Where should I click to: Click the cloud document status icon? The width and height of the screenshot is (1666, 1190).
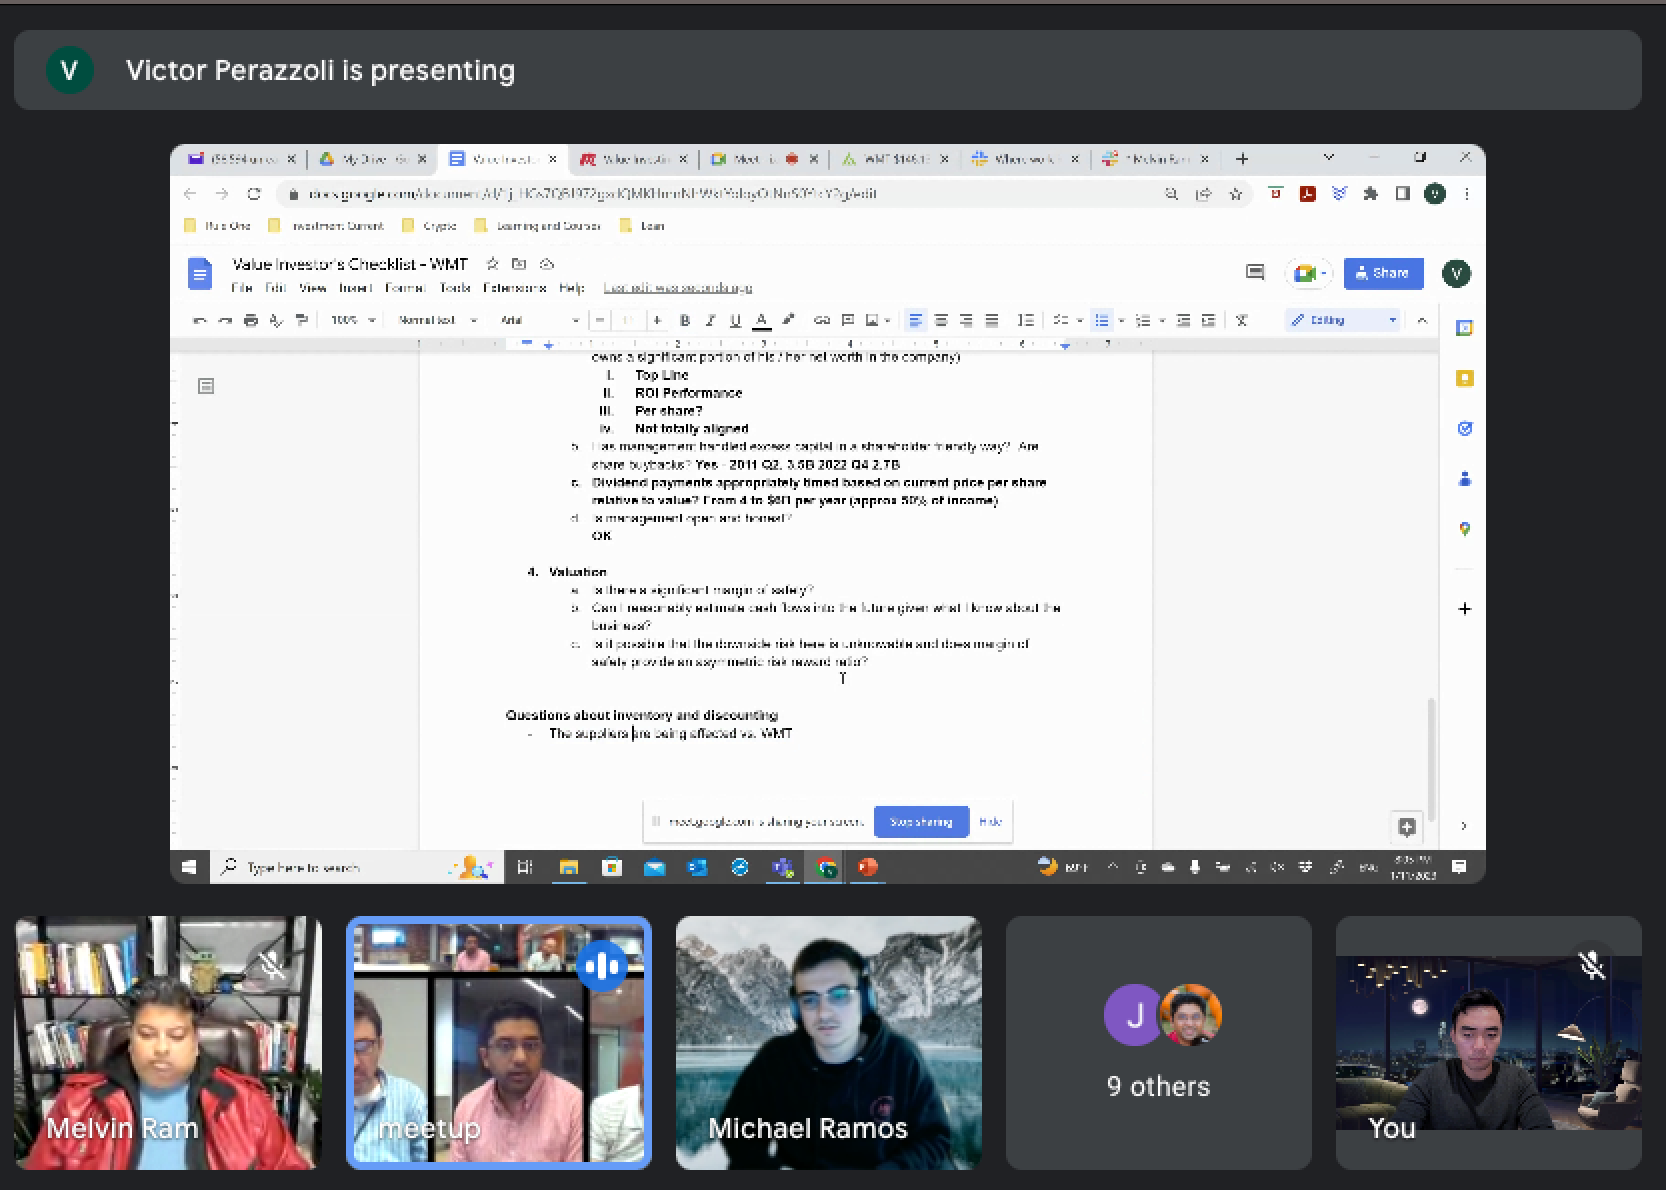(x=546, y=264)
